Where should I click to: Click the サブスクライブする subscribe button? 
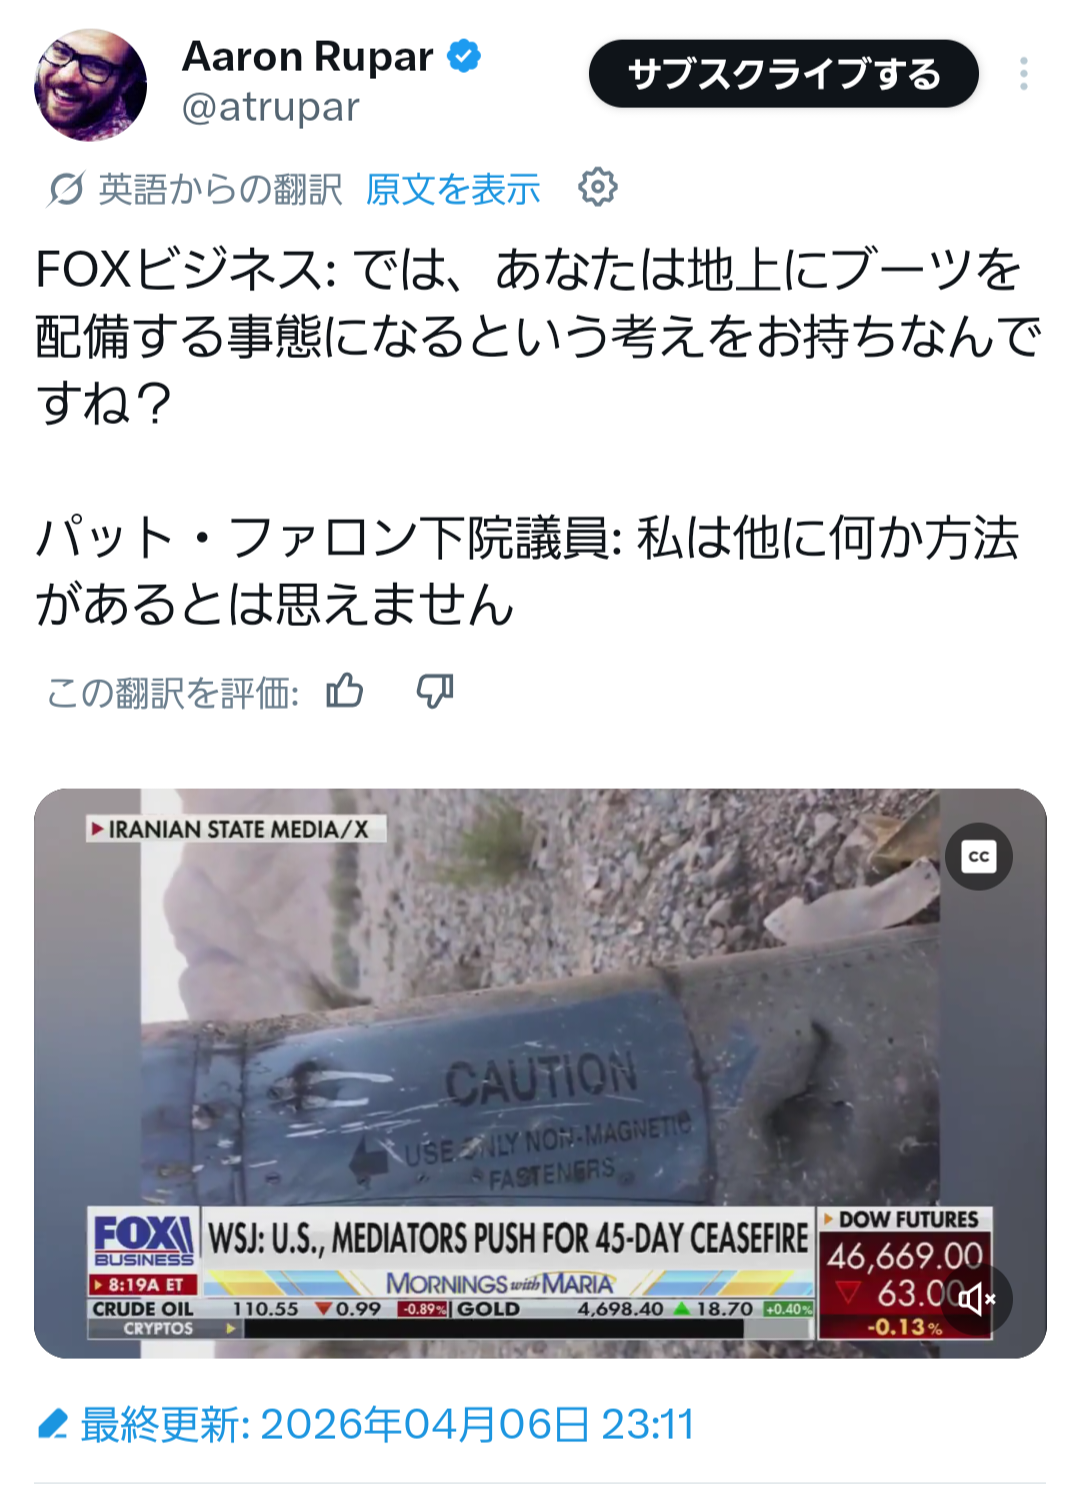(x=784, y=74)
